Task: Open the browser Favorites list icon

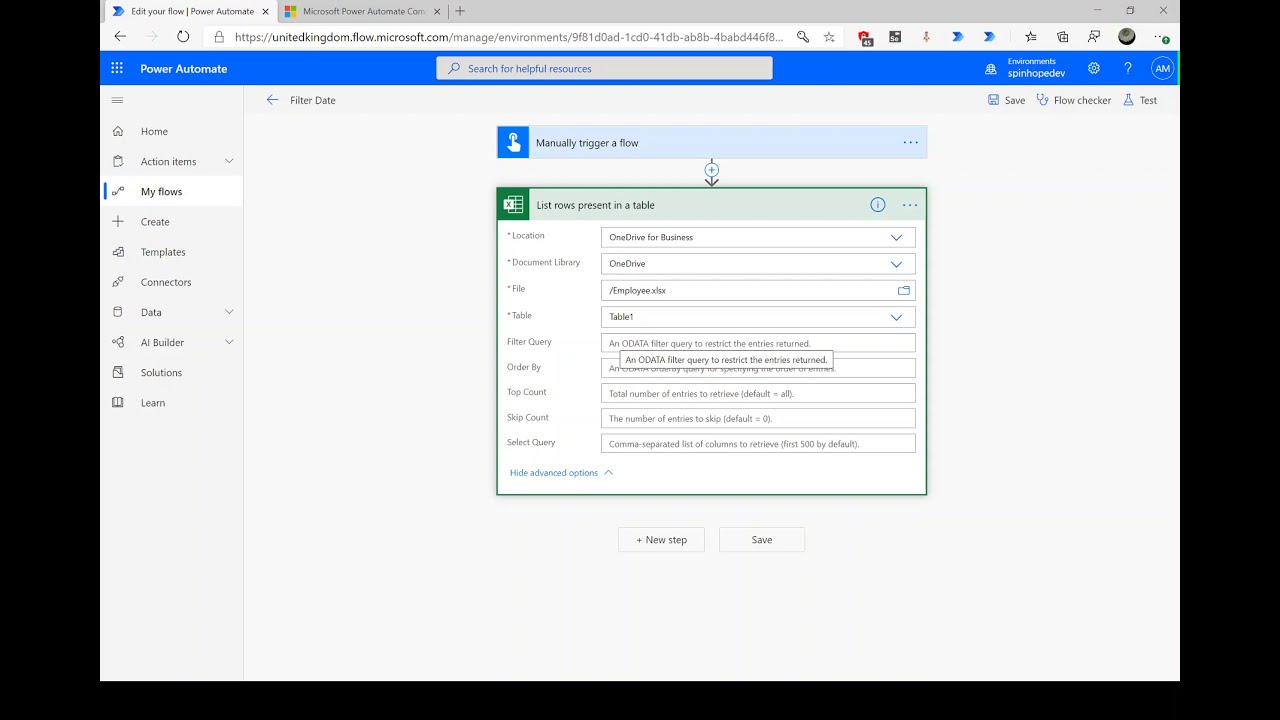Action: tap(1031, 37)
